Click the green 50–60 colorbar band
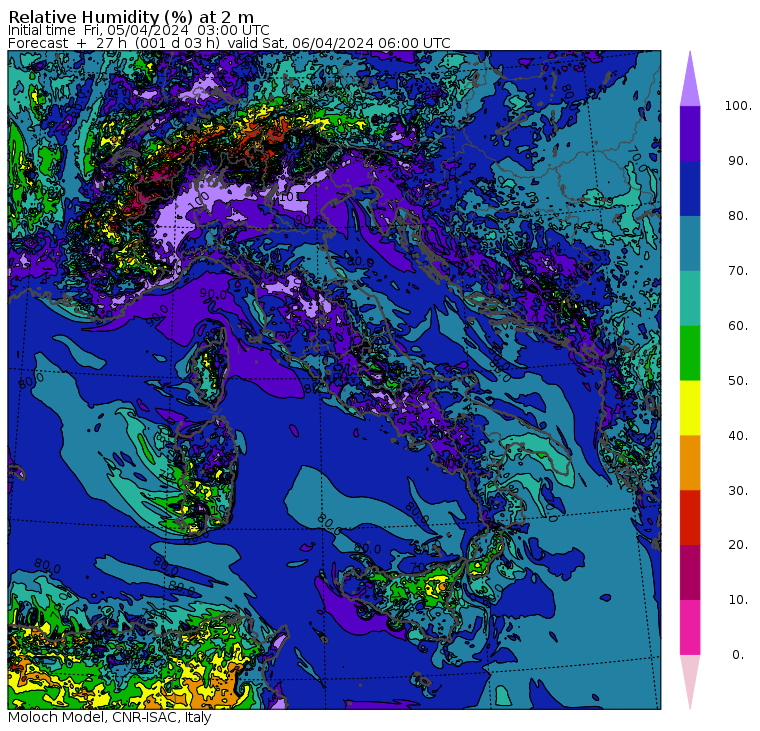 pyautogui.click(x=690, y=352)
